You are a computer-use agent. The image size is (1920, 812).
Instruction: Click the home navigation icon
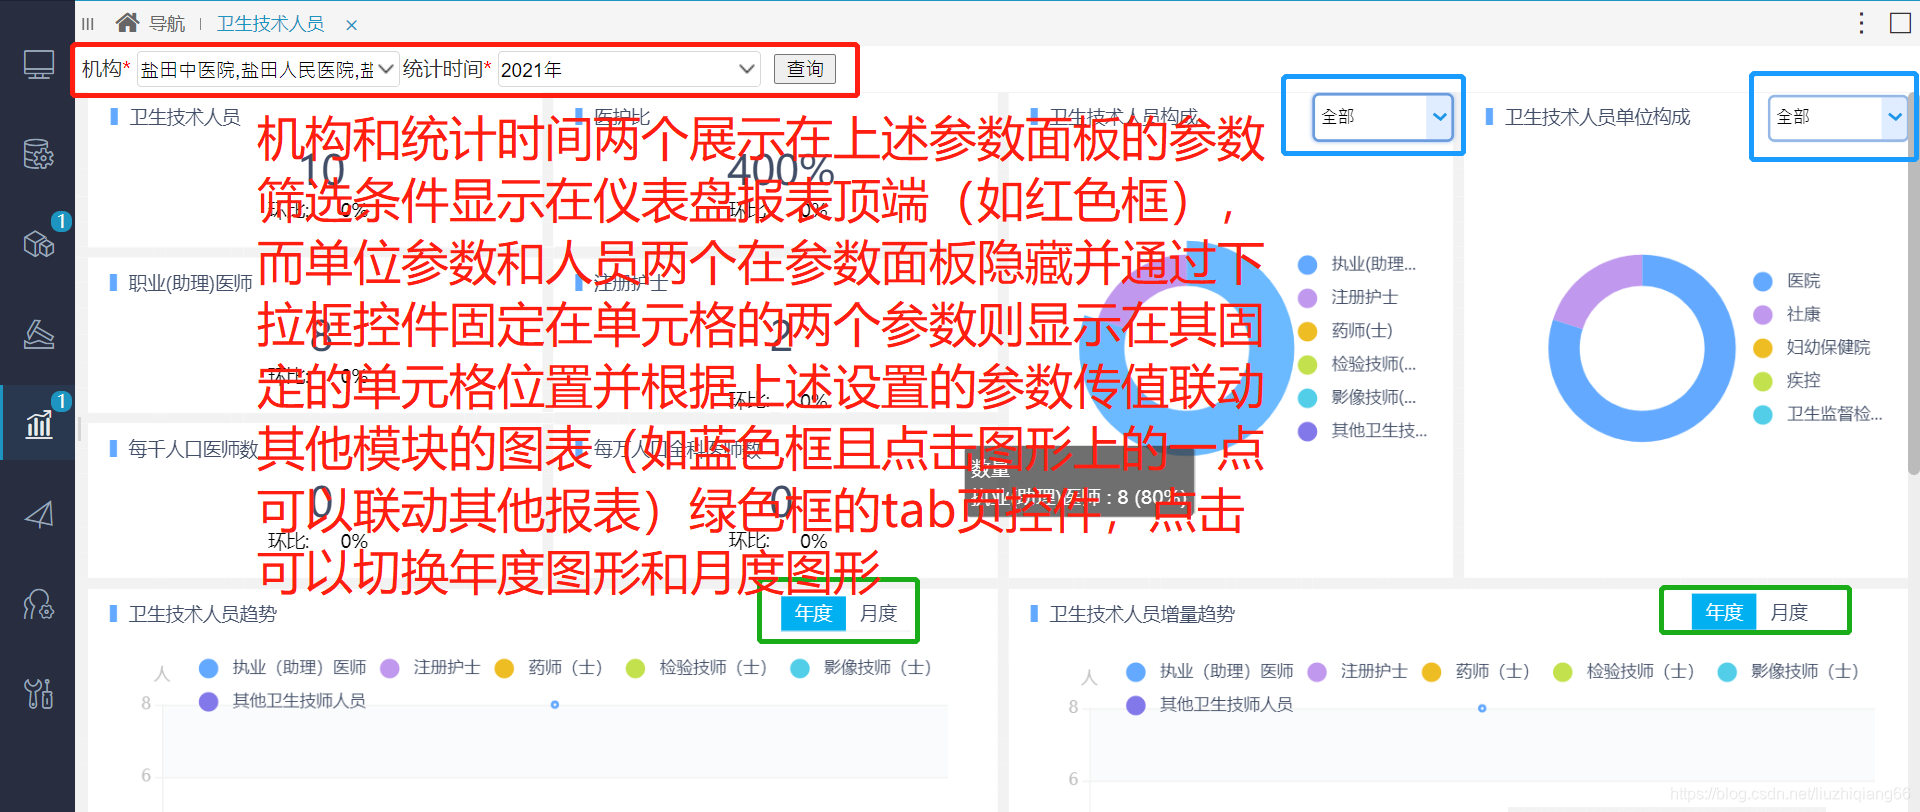tap(127, 22)
